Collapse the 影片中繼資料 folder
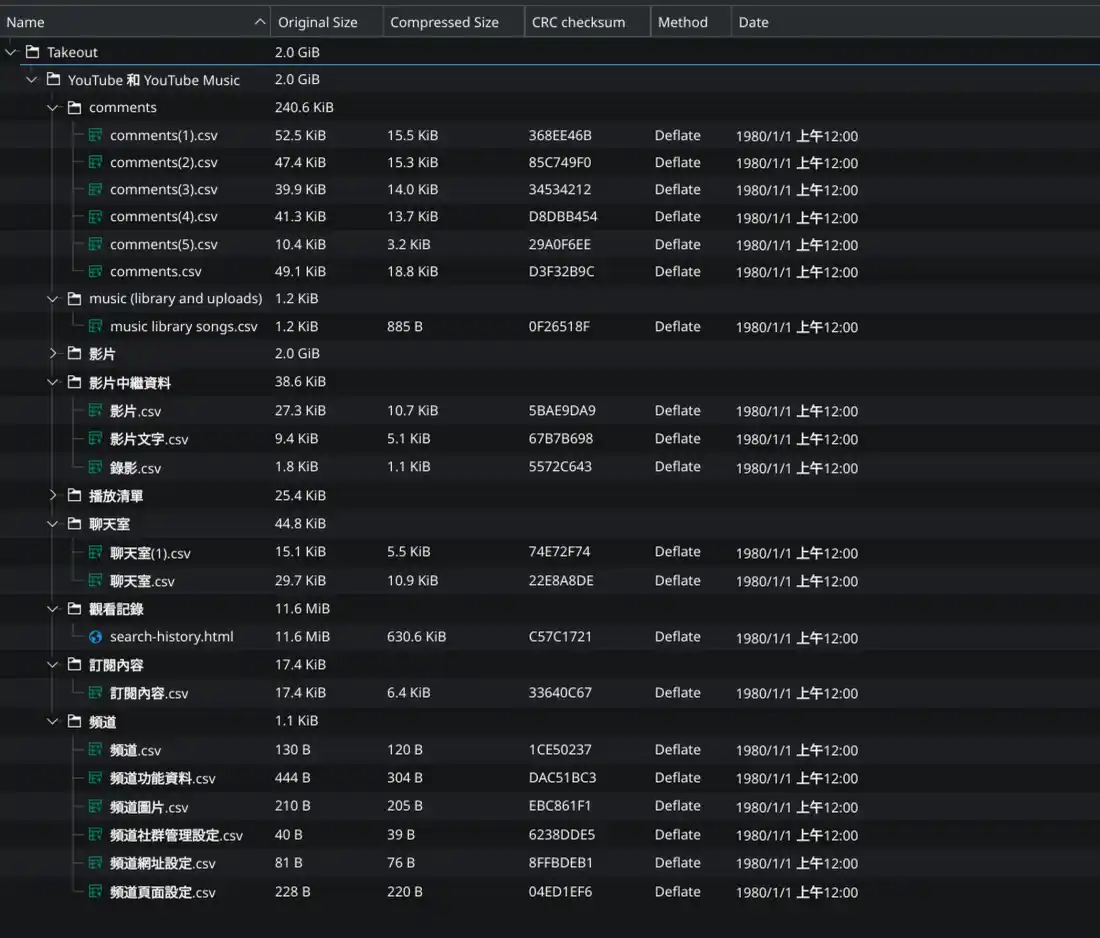 (53, 382)
